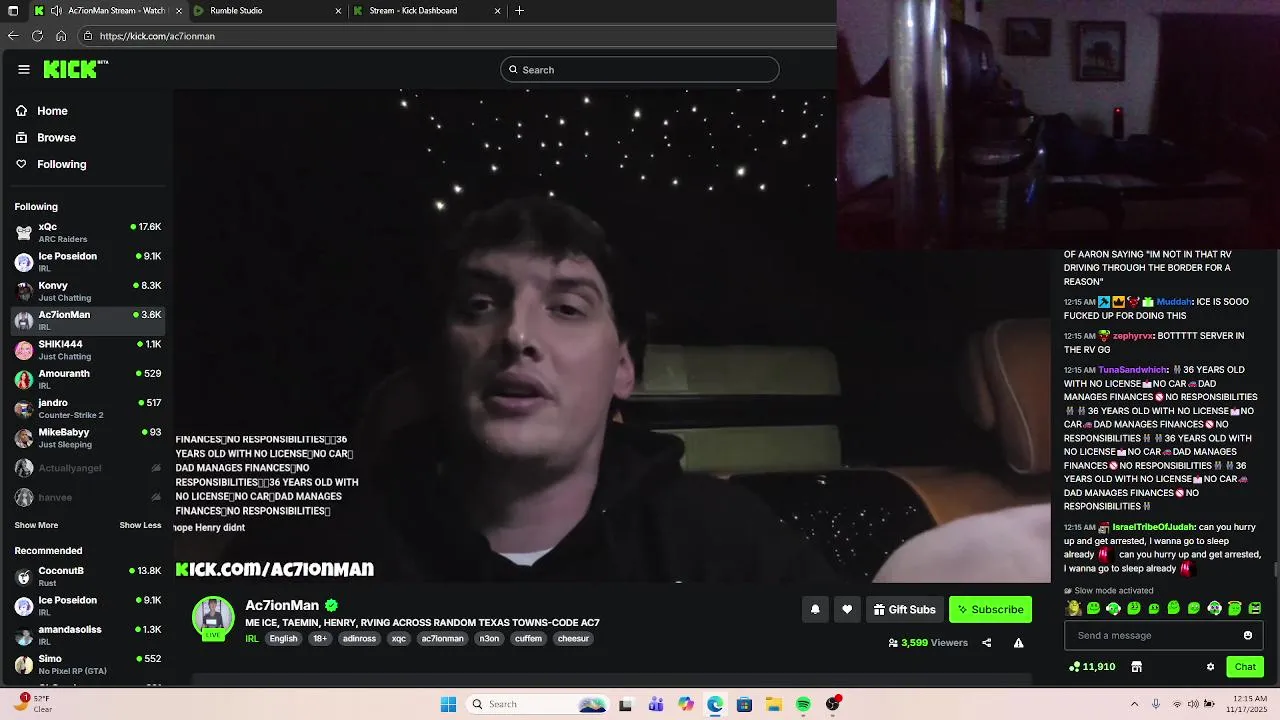Click the Kick logo
The image size is (1280, 720).
click(x=75, y=69)
